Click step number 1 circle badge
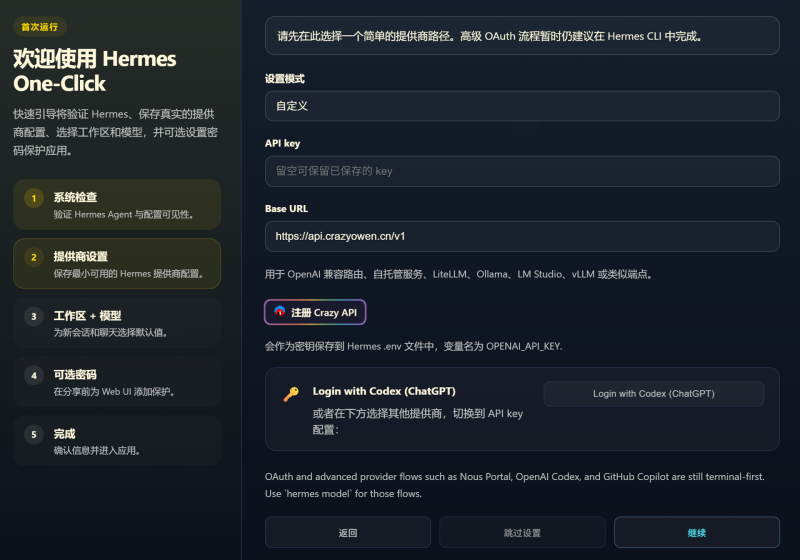Image resolution: width=800 pixels, height=560 pixels. (34, 198)
